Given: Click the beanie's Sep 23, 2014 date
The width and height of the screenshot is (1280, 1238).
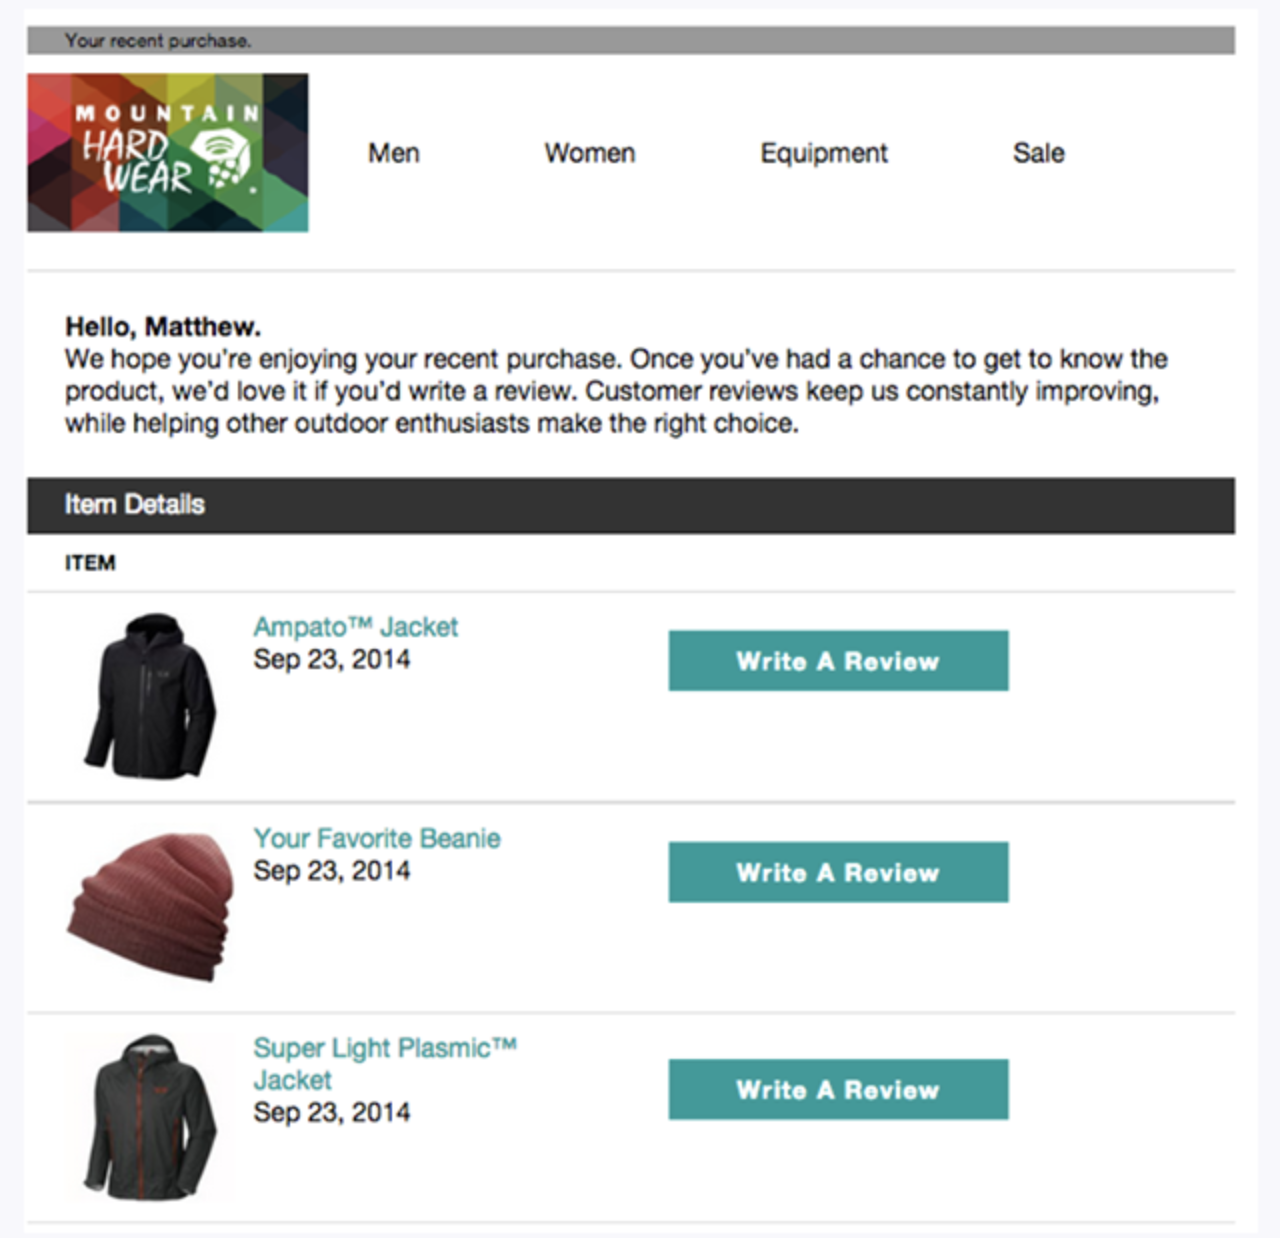Looking at the screenshot, I should (x=332, y=870).
